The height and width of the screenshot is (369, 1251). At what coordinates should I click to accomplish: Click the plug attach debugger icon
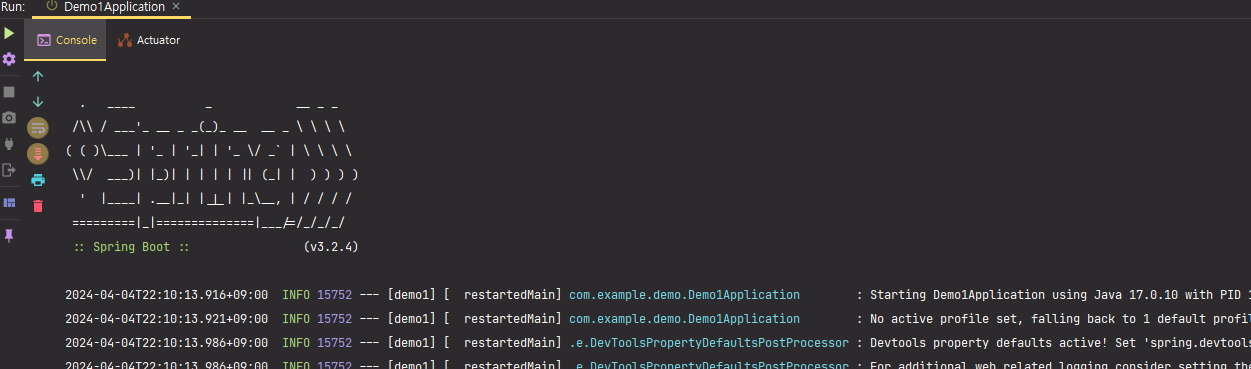[x=9, y=143]
